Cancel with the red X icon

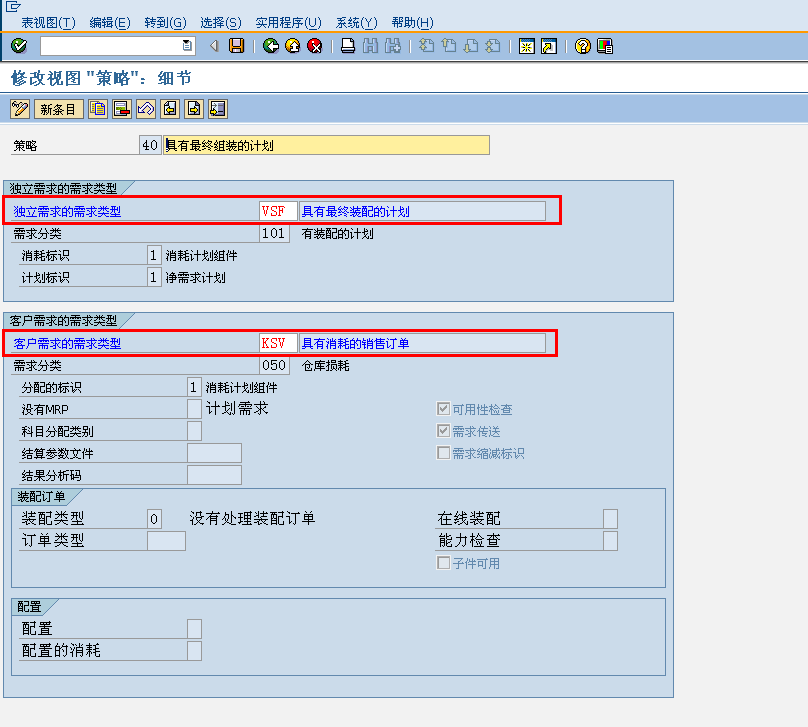(x=315, y=46)
